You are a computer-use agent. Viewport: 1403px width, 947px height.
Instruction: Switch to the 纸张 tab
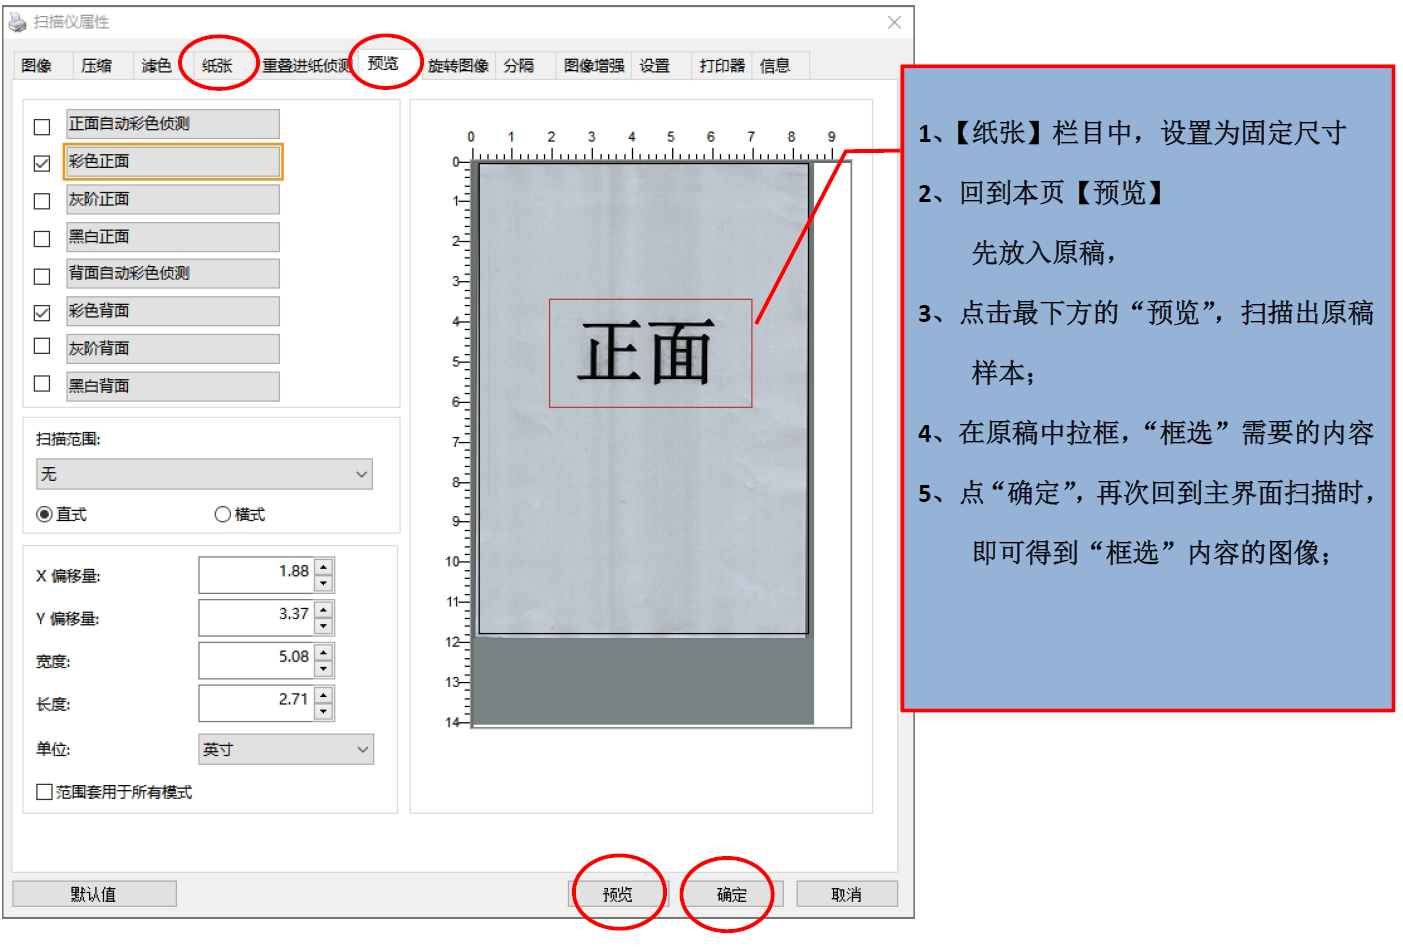[217, 66]
